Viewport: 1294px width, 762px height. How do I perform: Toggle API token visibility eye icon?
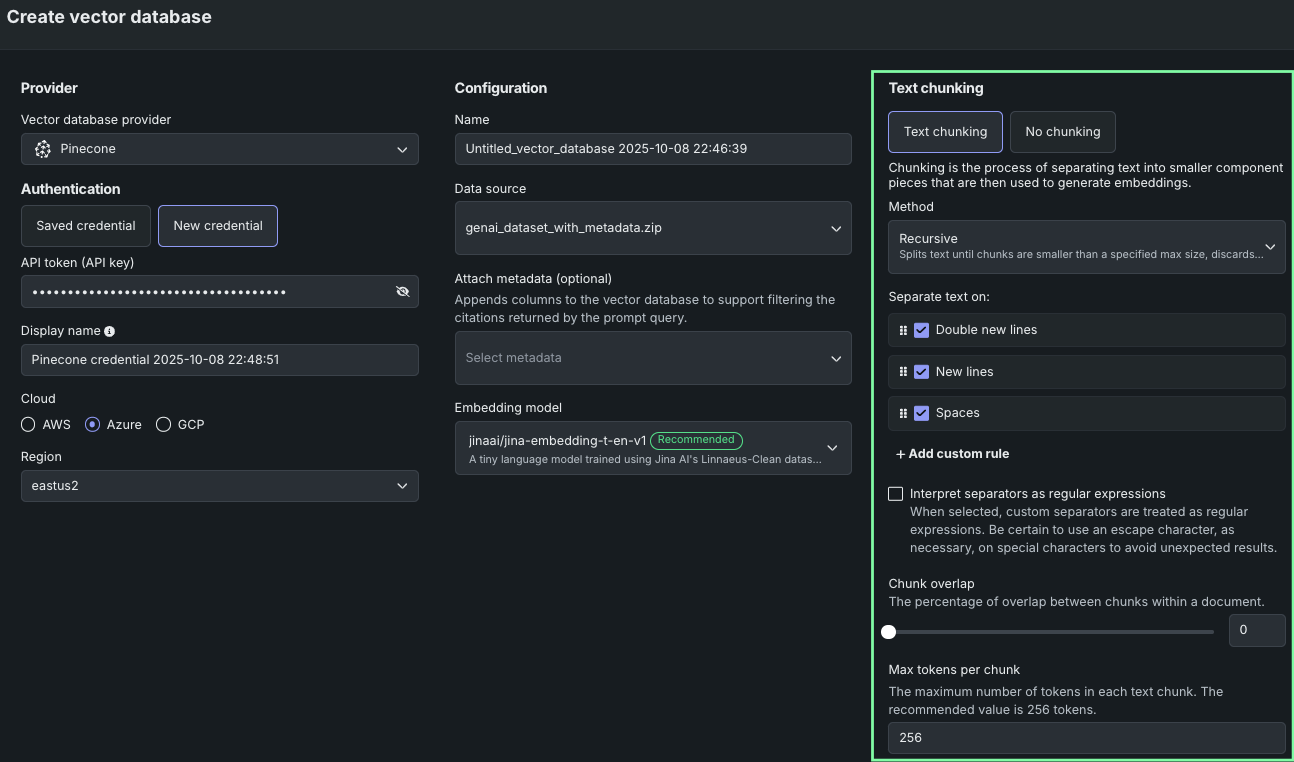coord(402,292)
